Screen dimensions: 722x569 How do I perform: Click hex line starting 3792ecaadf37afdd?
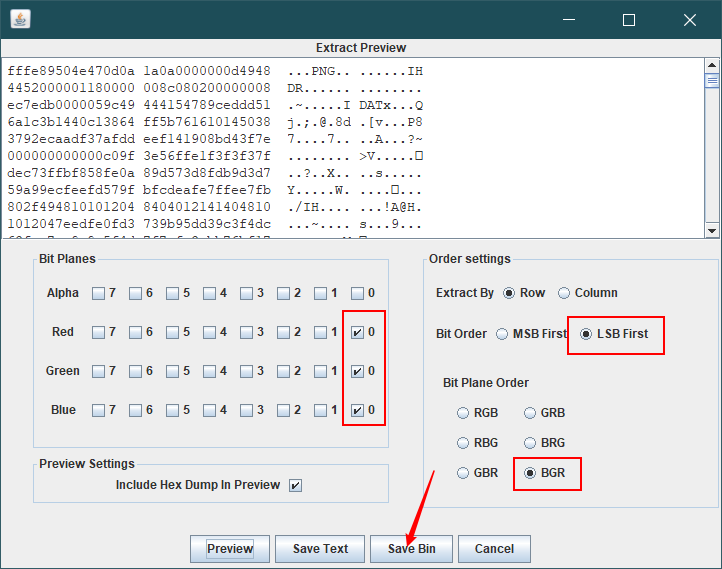(x=215, y=139)
